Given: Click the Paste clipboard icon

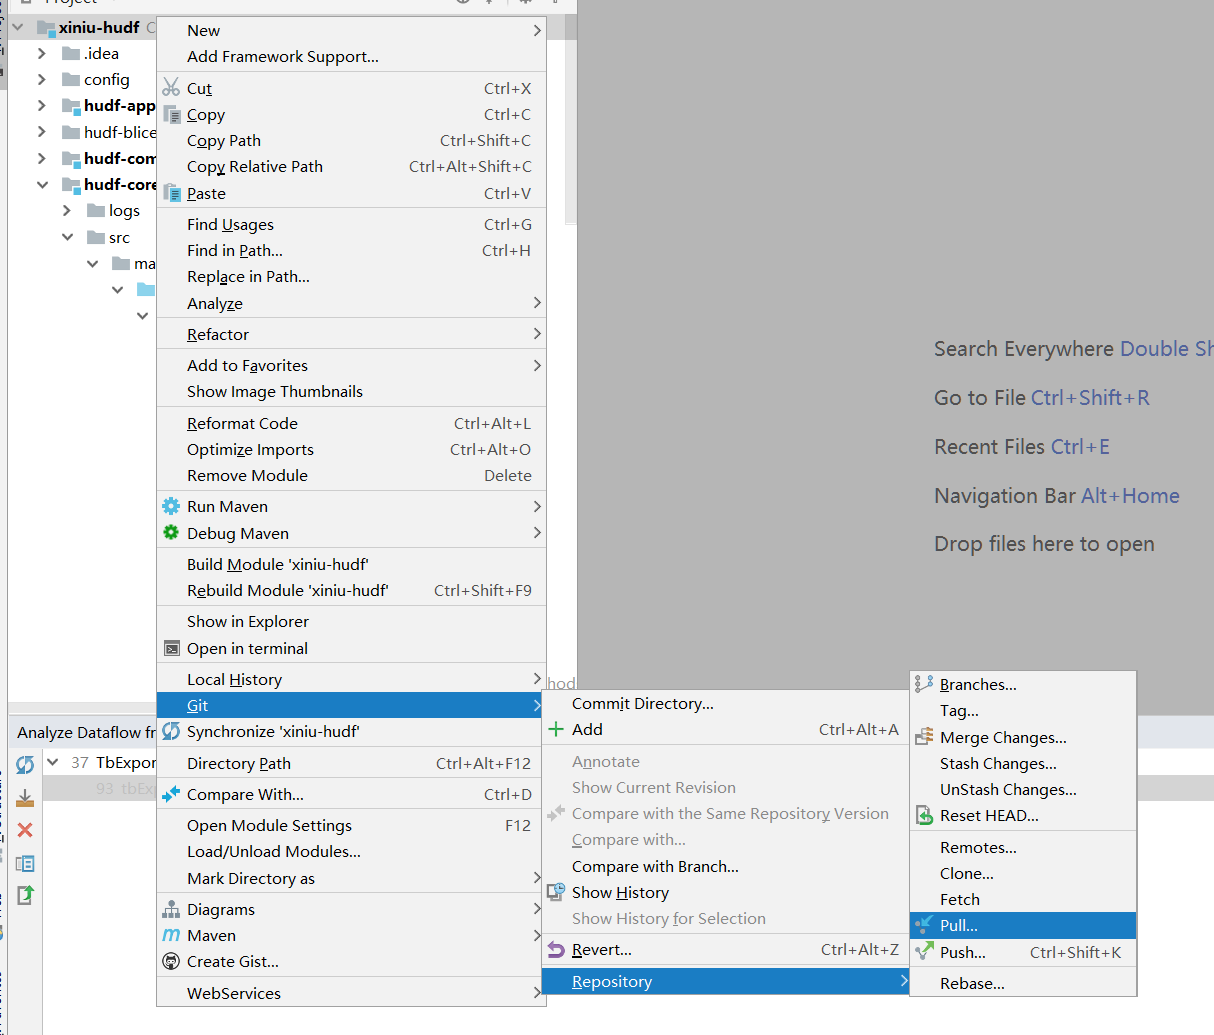Looking at the screenshot, I should tap(171, 193).
